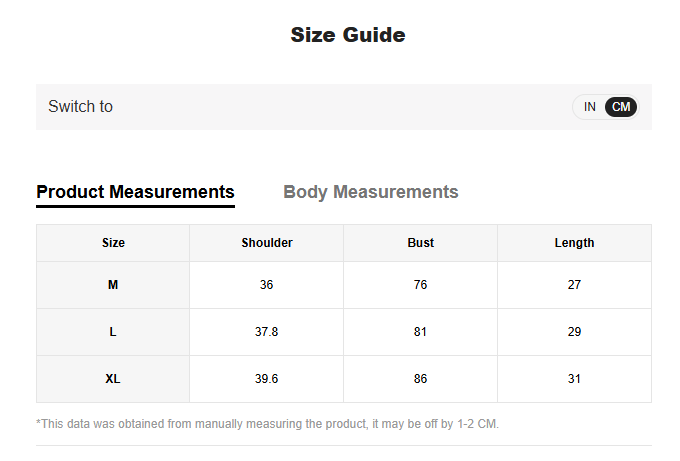
Task: Switch to the Body Measurements tab
Action: click(x=371, y=192)
